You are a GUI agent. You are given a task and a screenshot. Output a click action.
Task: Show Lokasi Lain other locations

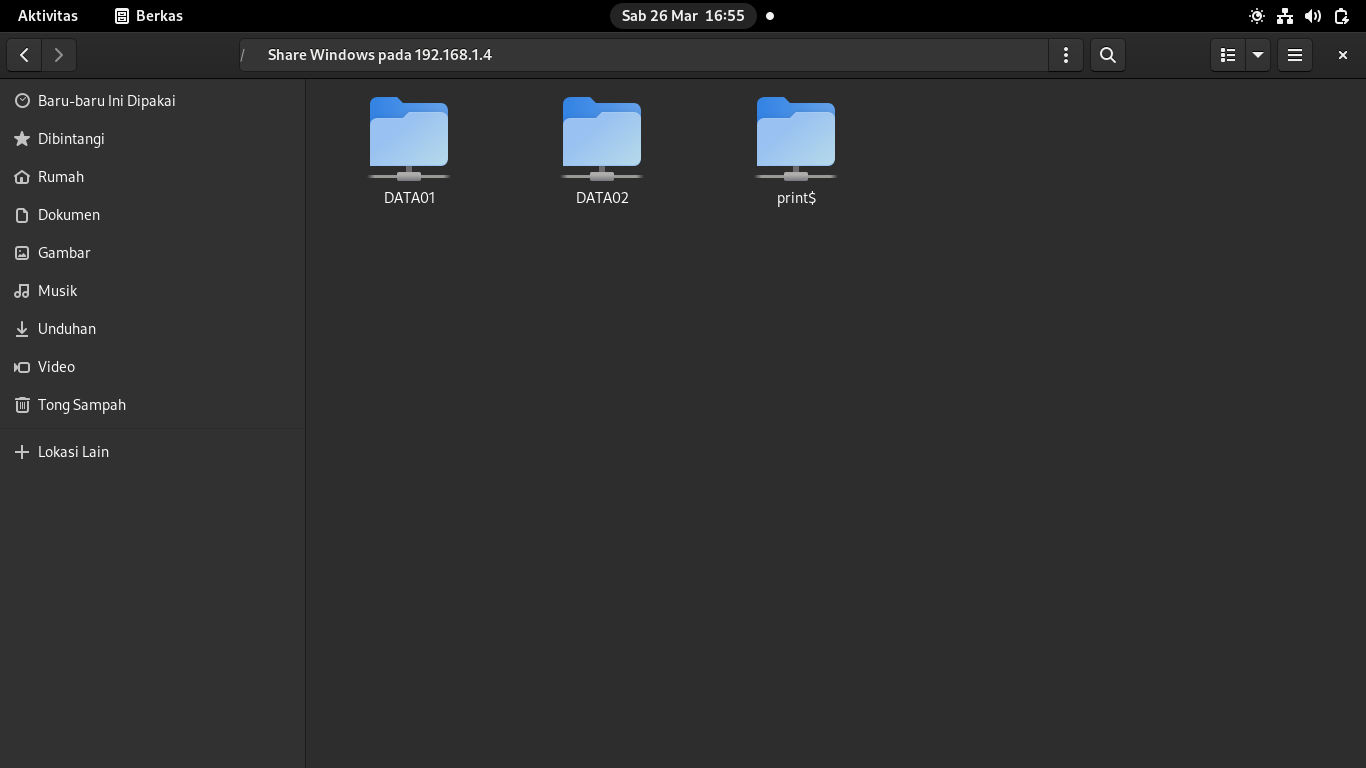152,452
